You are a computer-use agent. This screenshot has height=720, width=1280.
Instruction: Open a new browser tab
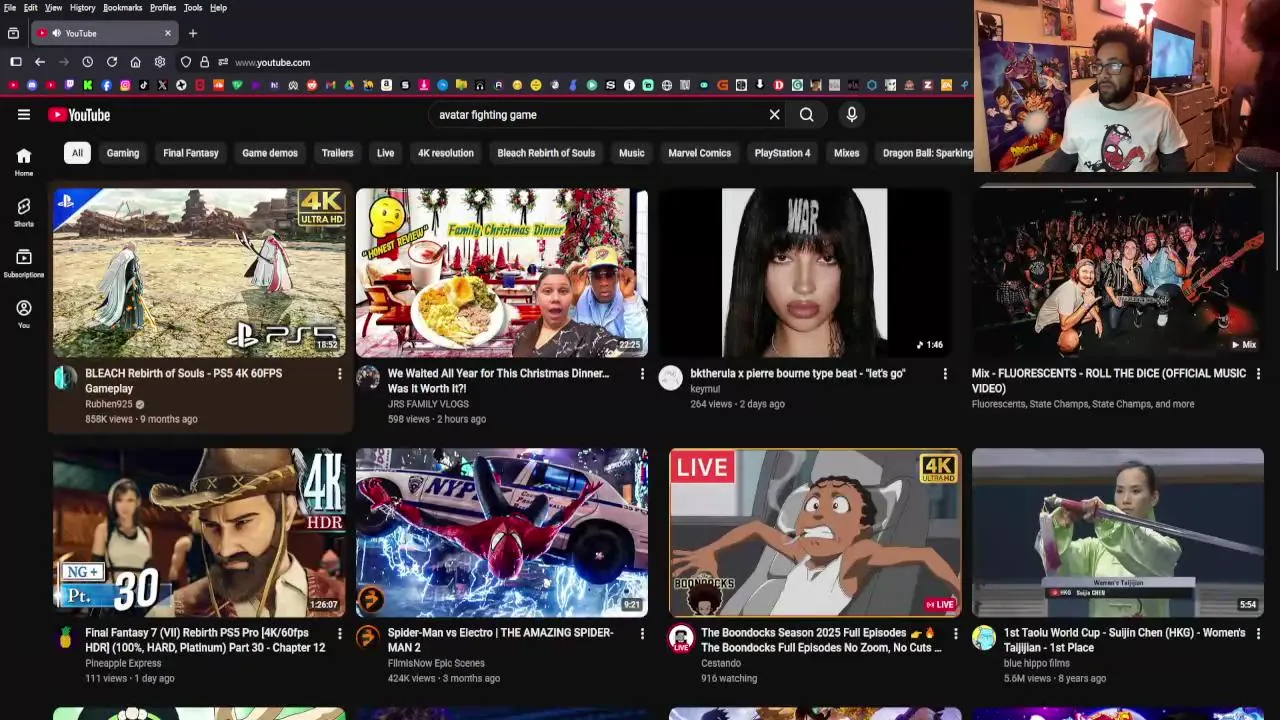(x=193, y=33)
